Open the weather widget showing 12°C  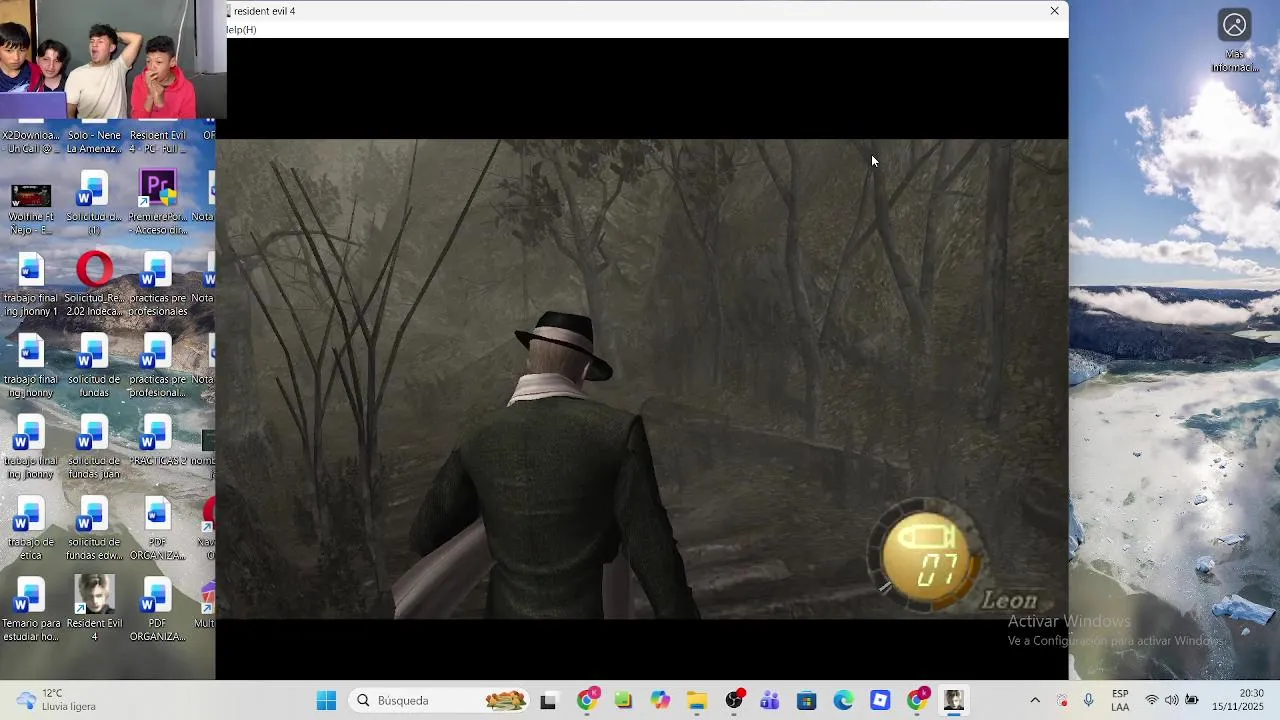click(57, 700)
